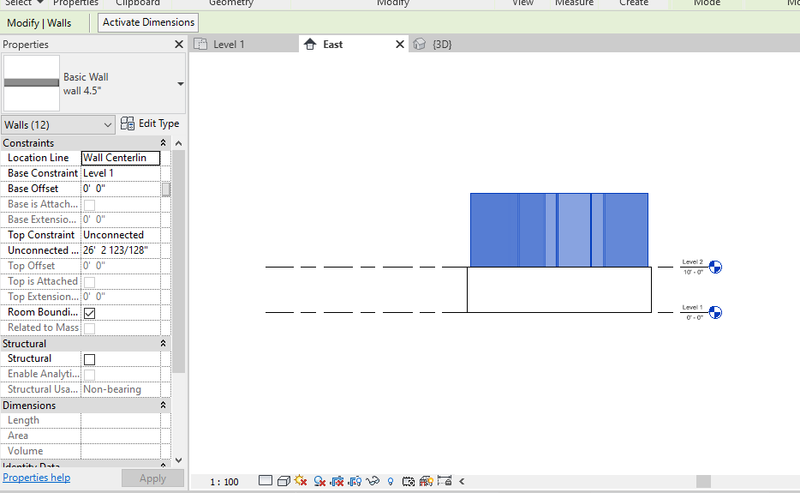The height and width of the screenshot is (493, 800).
Task: Open the wall type selector dropdown arrow
Action: click(180, 84)
